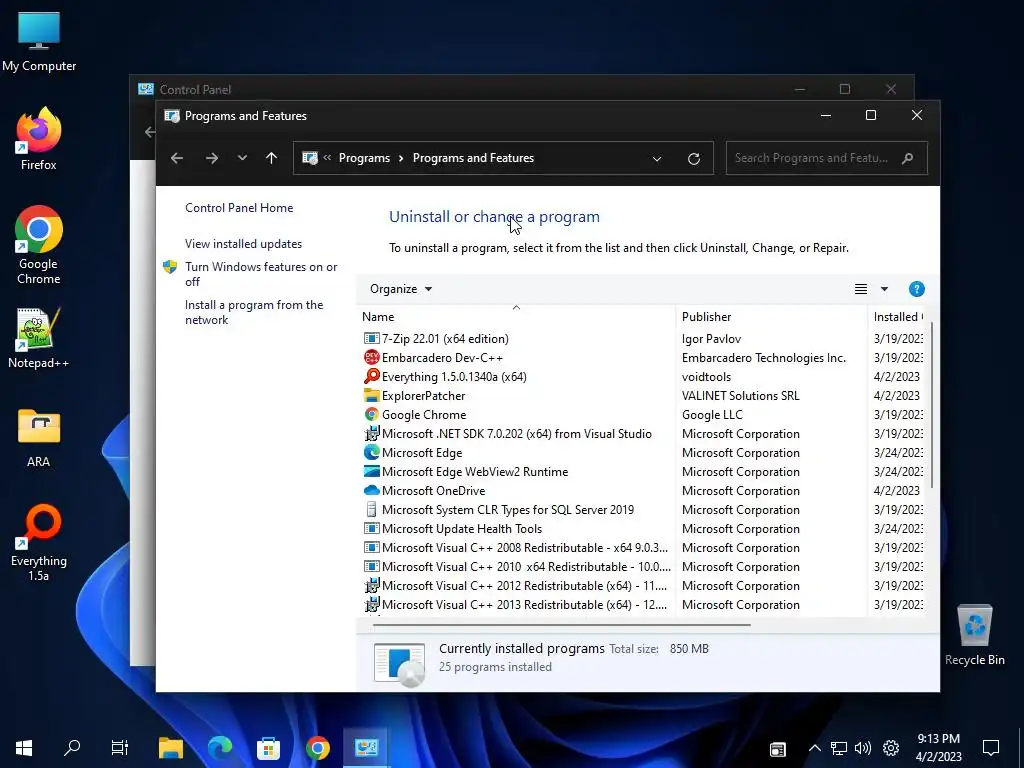Open recent locations dropdown arrow

click(242, 158)
